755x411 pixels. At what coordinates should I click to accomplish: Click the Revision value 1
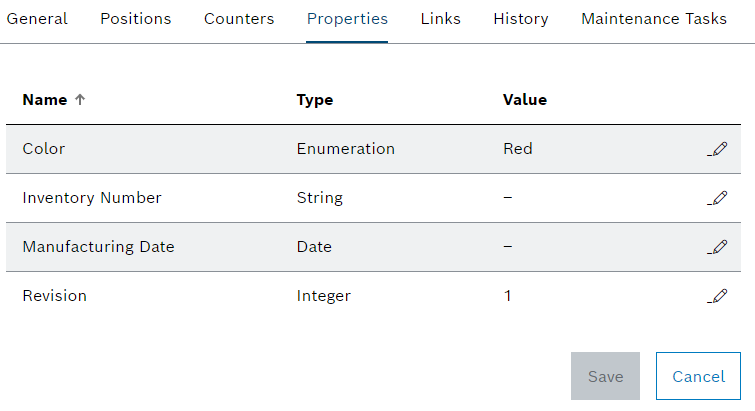pyautogui.click(x=508, y=296)
